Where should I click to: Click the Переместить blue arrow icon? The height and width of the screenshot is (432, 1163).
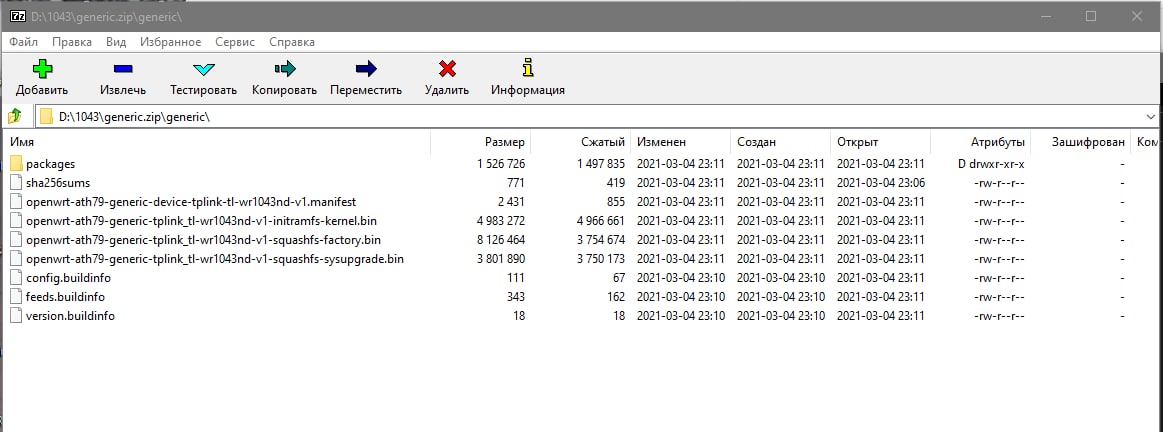click(366, 70)
